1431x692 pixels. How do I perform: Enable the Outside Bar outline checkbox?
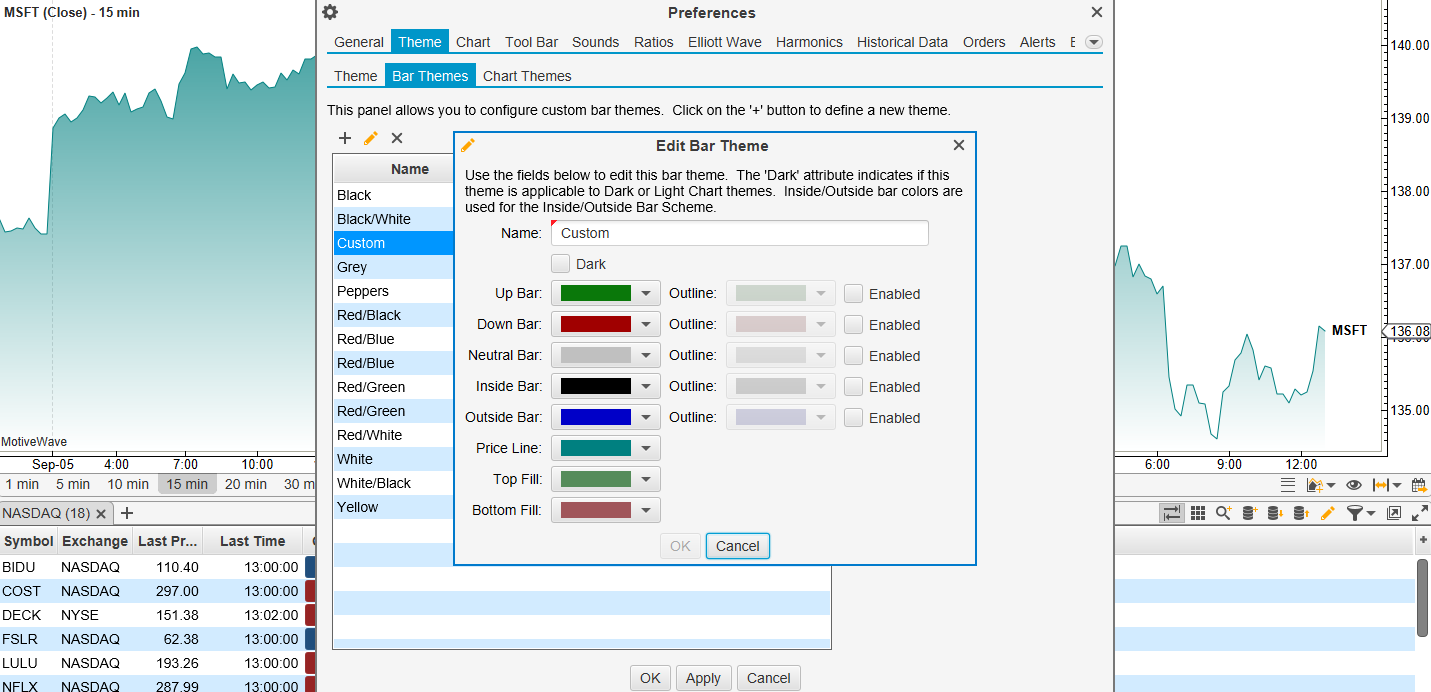coord(853,418)
